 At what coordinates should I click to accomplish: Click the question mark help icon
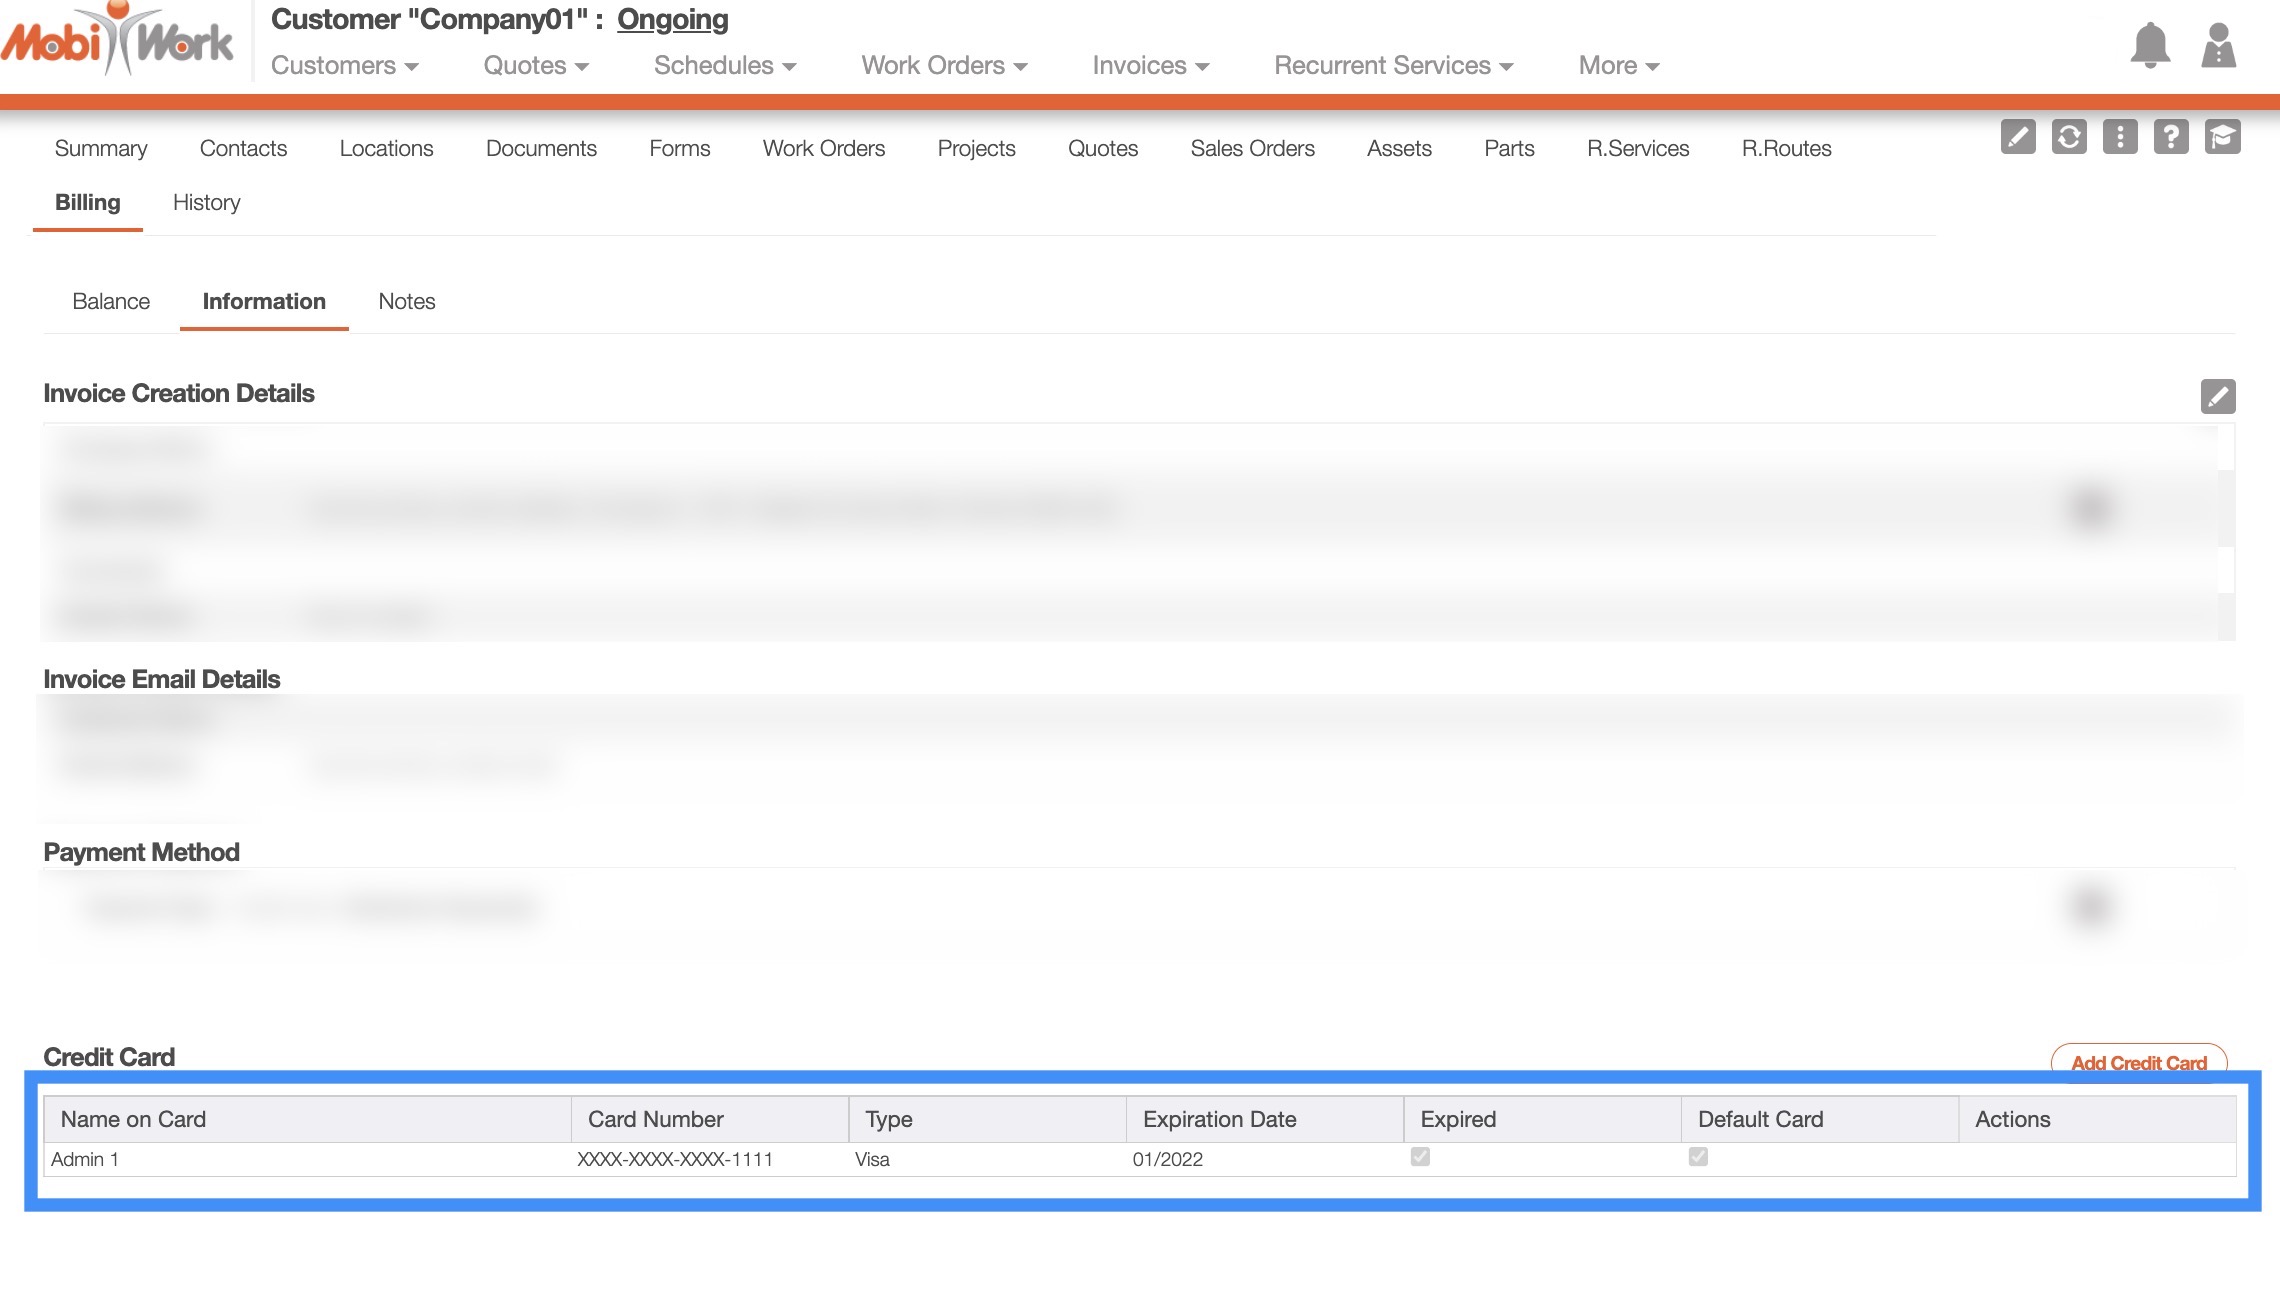click(2171, 136)
